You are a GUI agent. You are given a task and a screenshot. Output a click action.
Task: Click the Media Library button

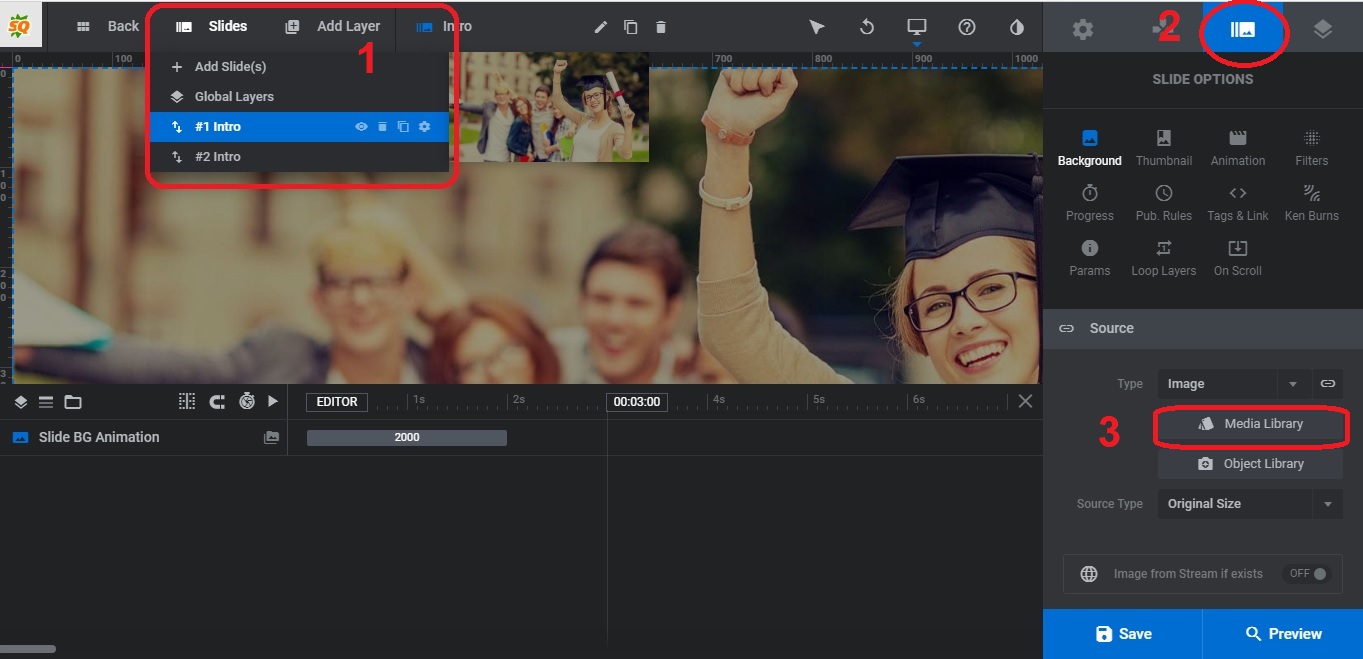[x=1251, y=424]
